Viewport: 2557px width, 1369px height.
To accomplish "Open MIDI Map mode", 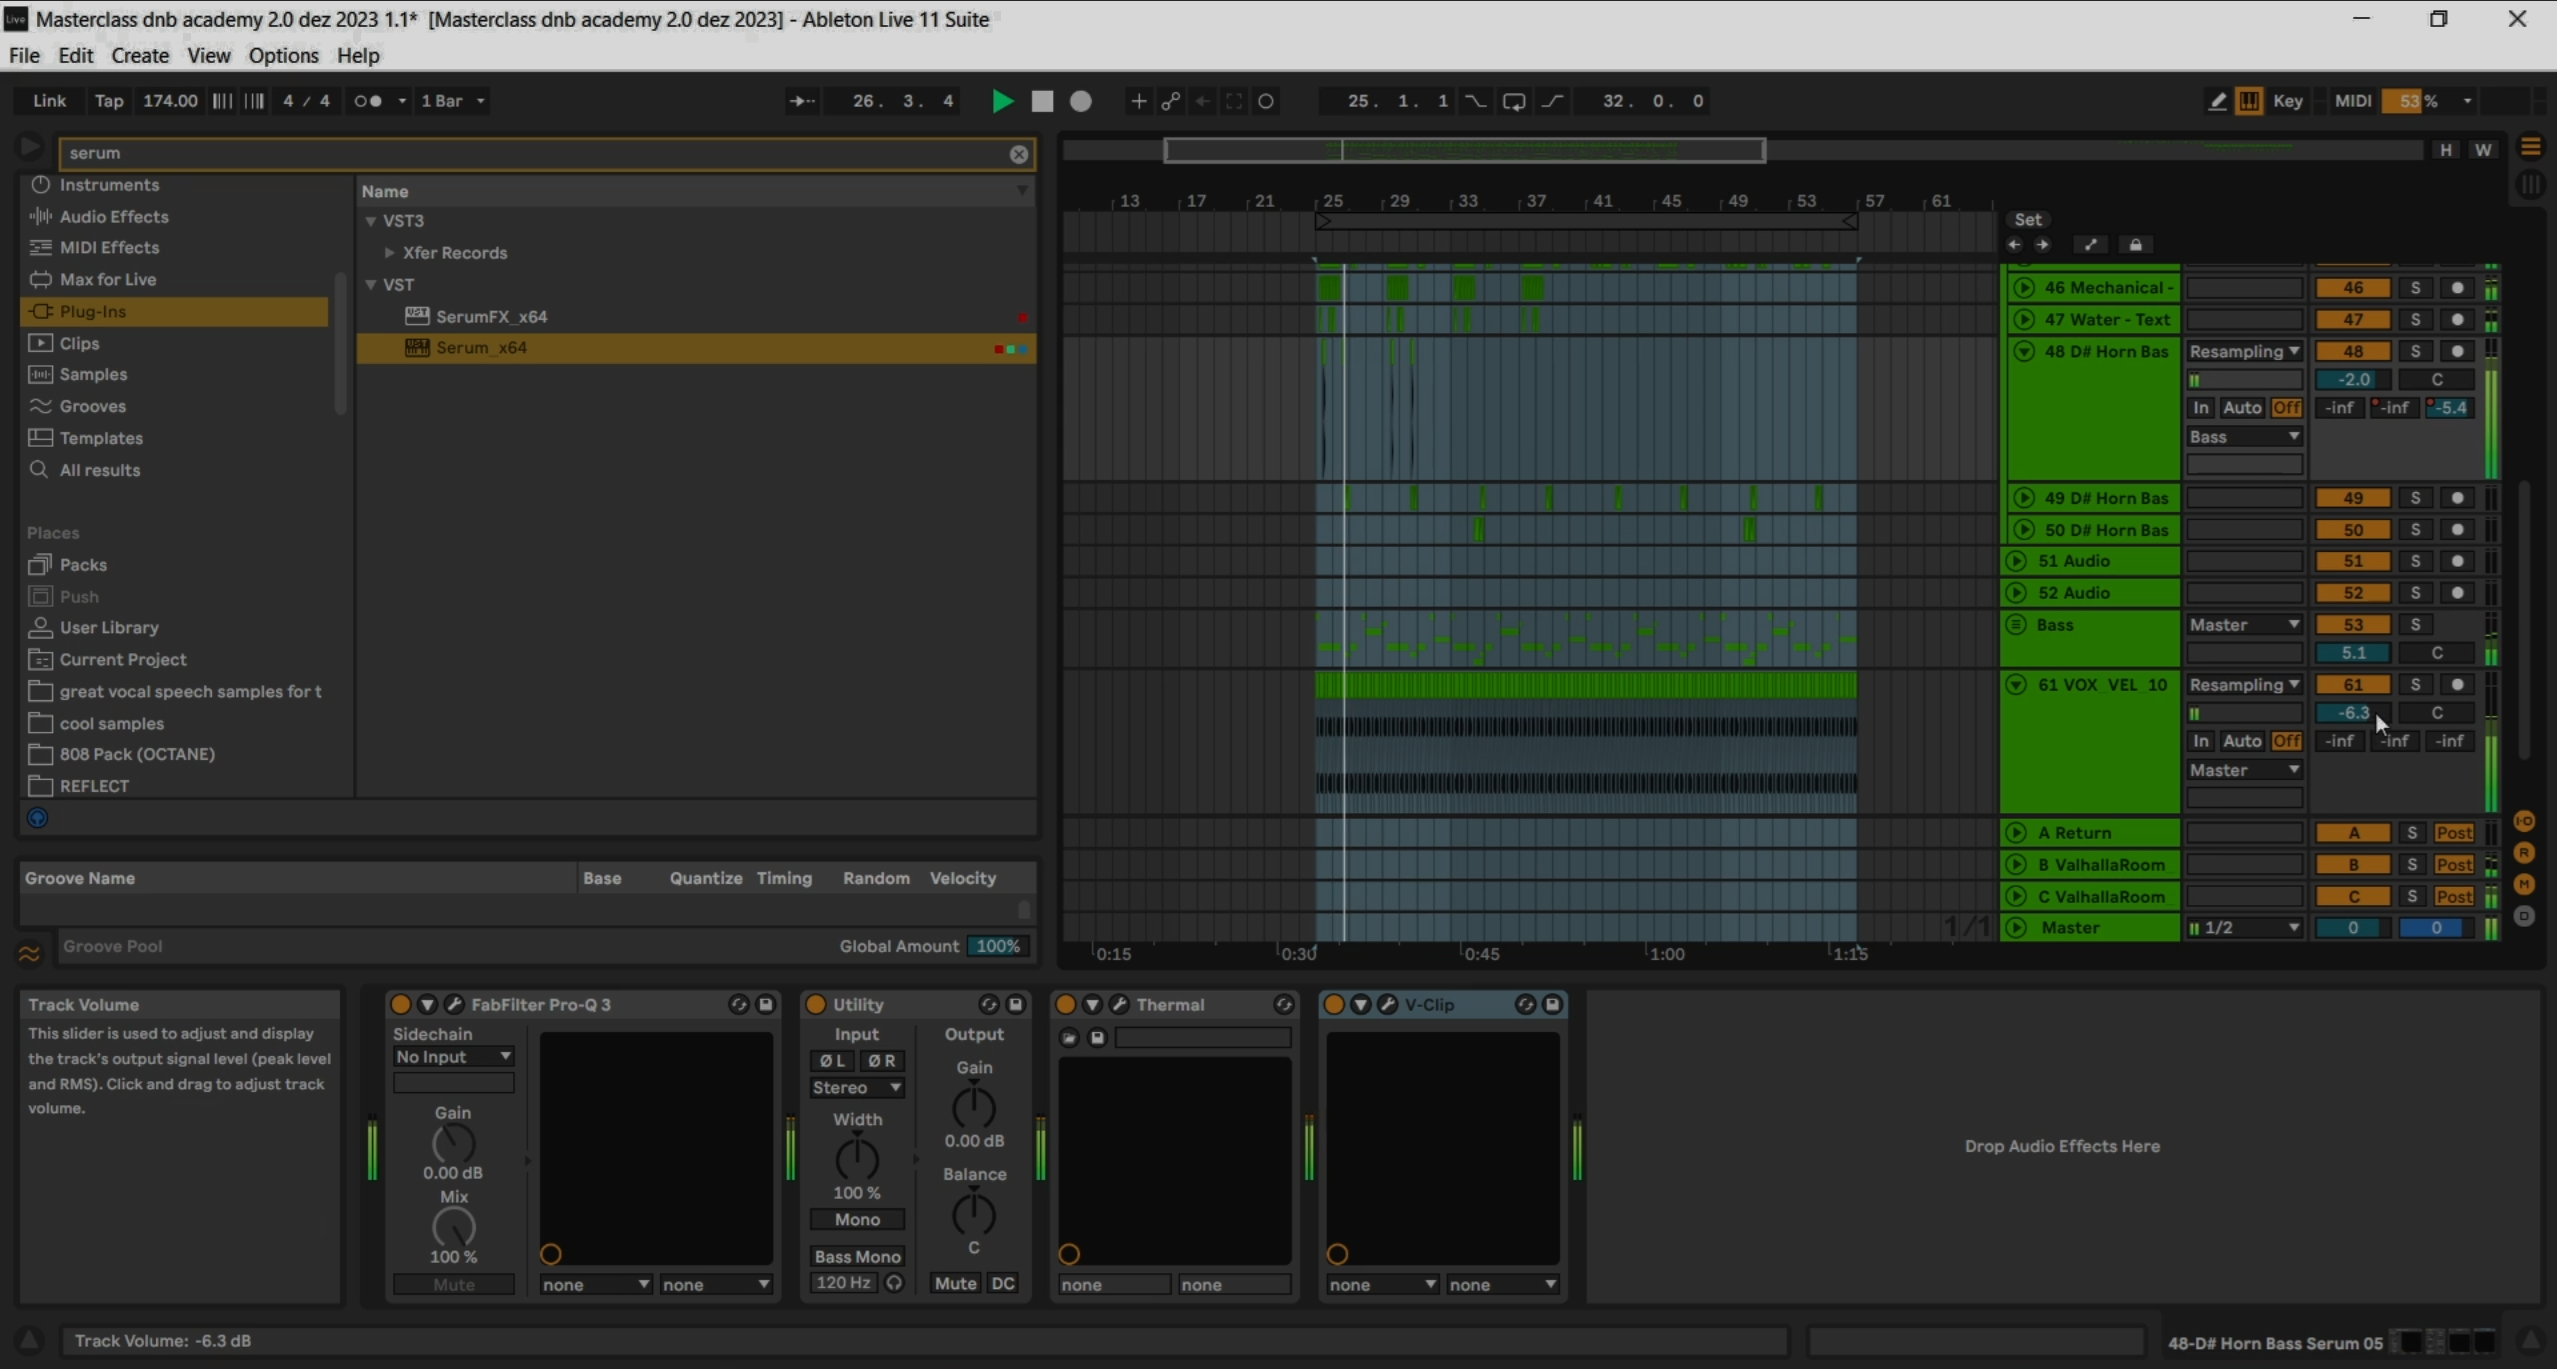I will coord(2352,101).
